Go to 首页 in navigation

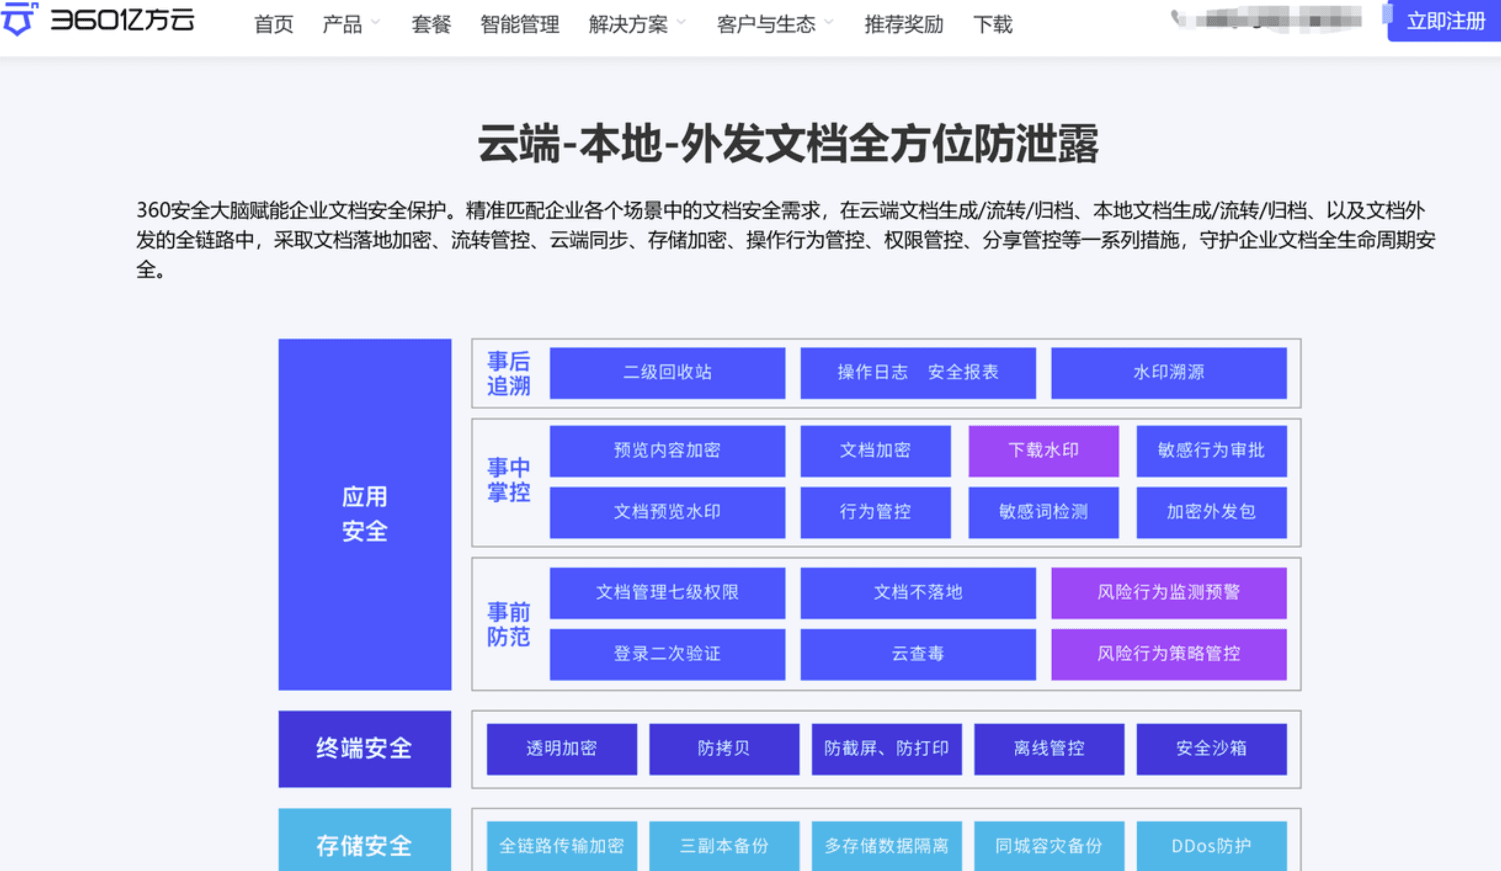(x=274, y=24)
